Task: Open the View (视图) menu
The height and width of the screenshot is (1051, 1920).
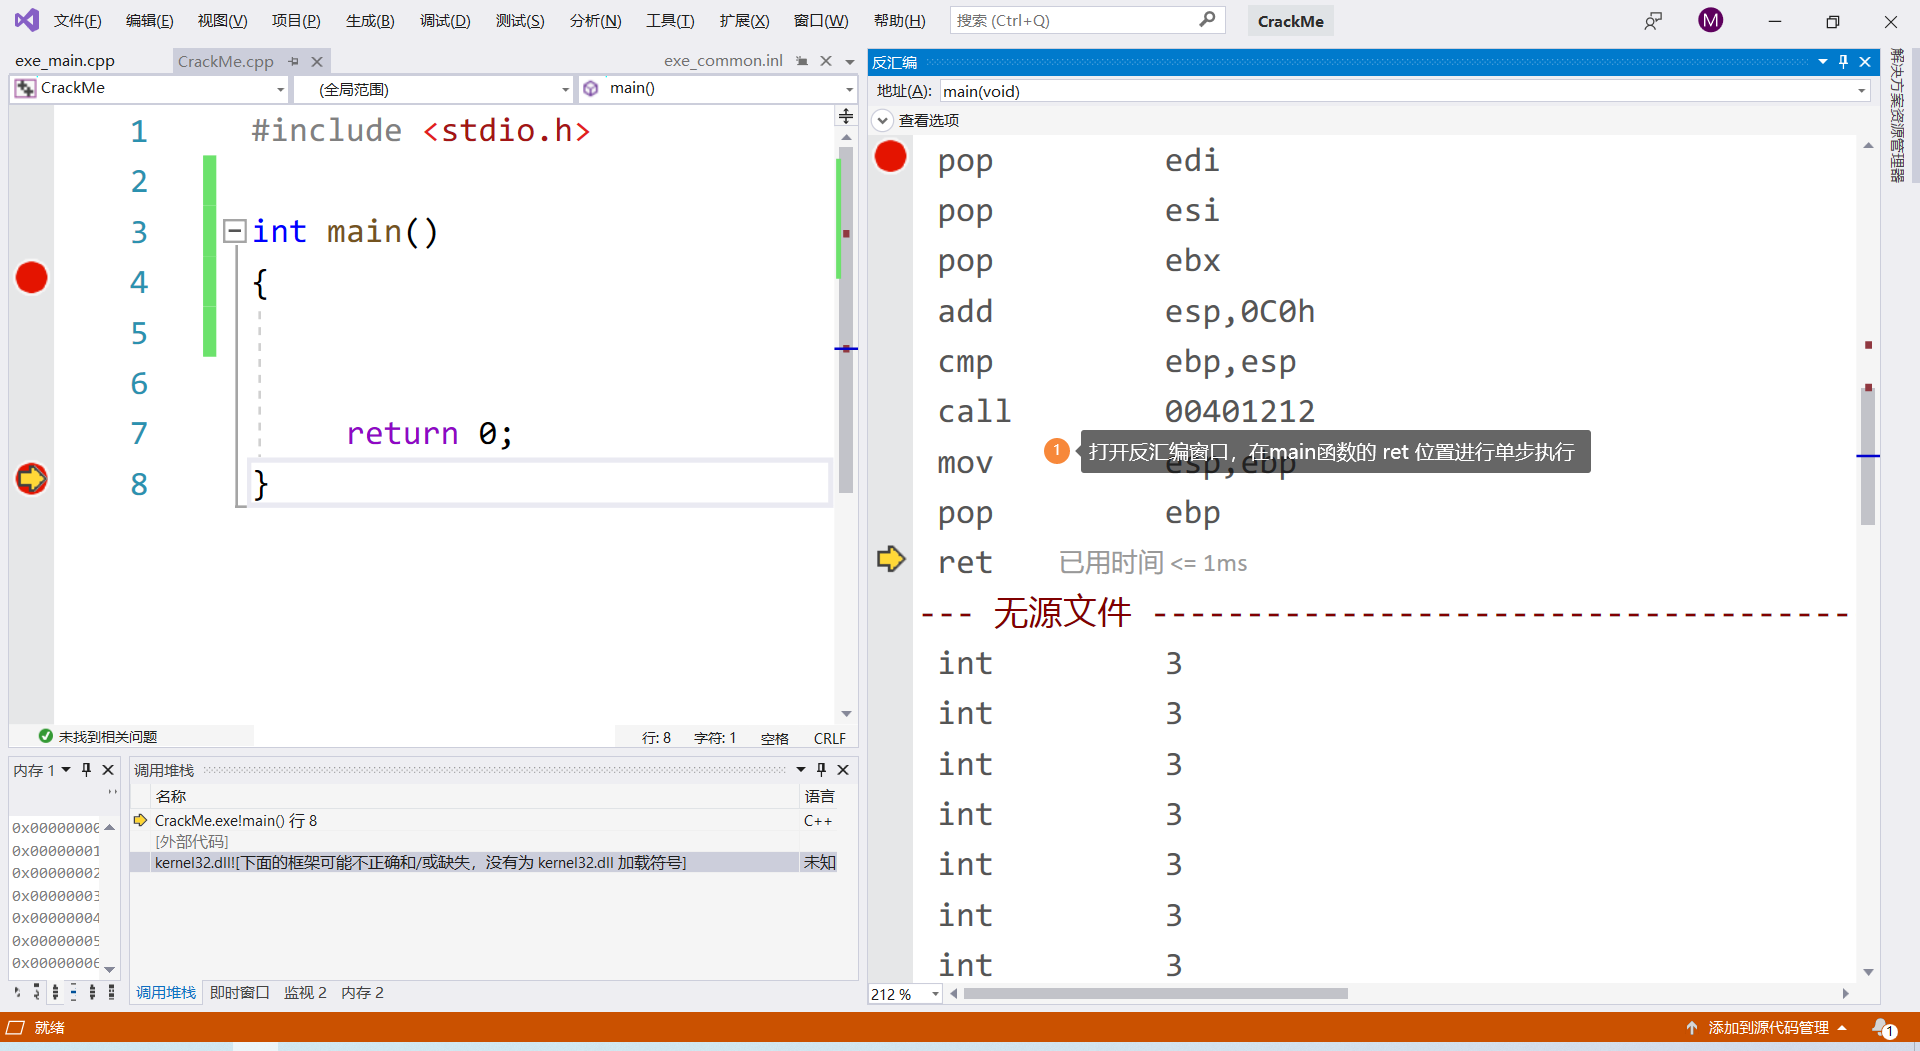Action: click(x=223, y=21)
